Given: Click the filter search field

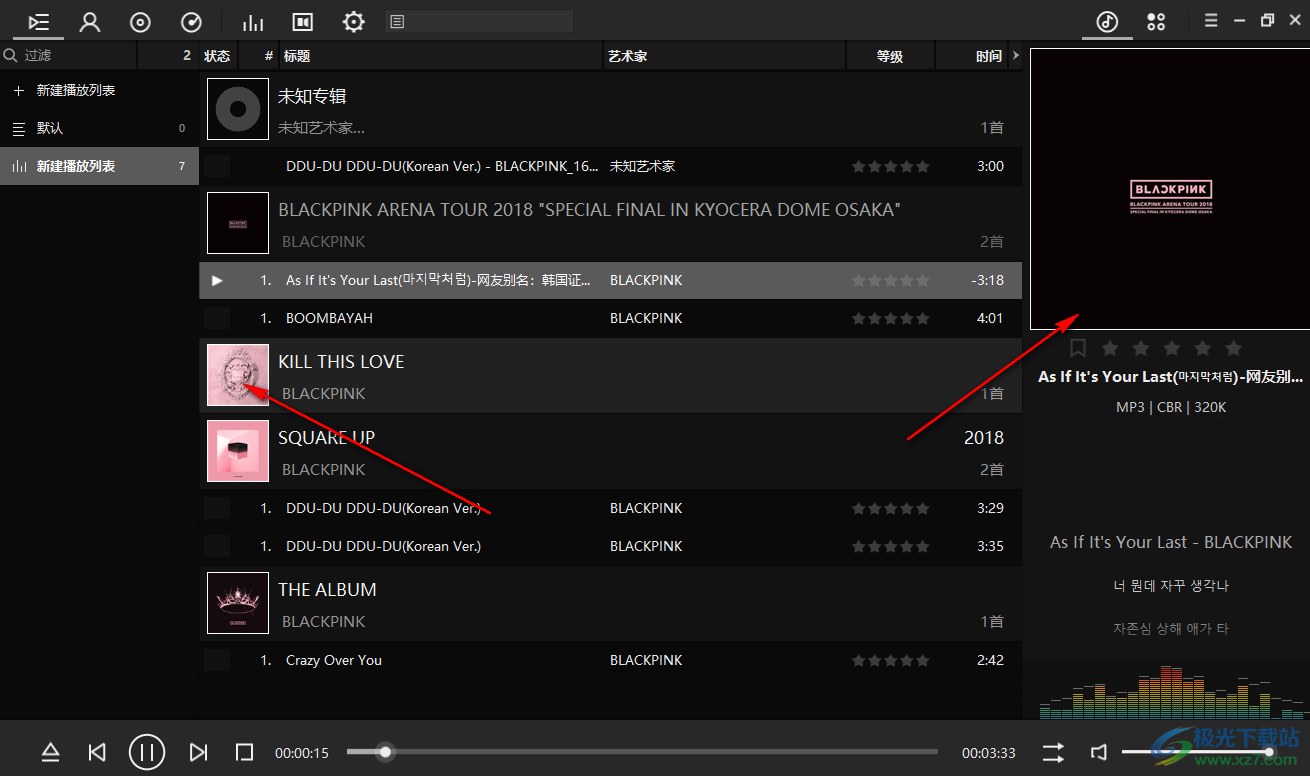Looking at the screenshot, I should pos(68,56).
